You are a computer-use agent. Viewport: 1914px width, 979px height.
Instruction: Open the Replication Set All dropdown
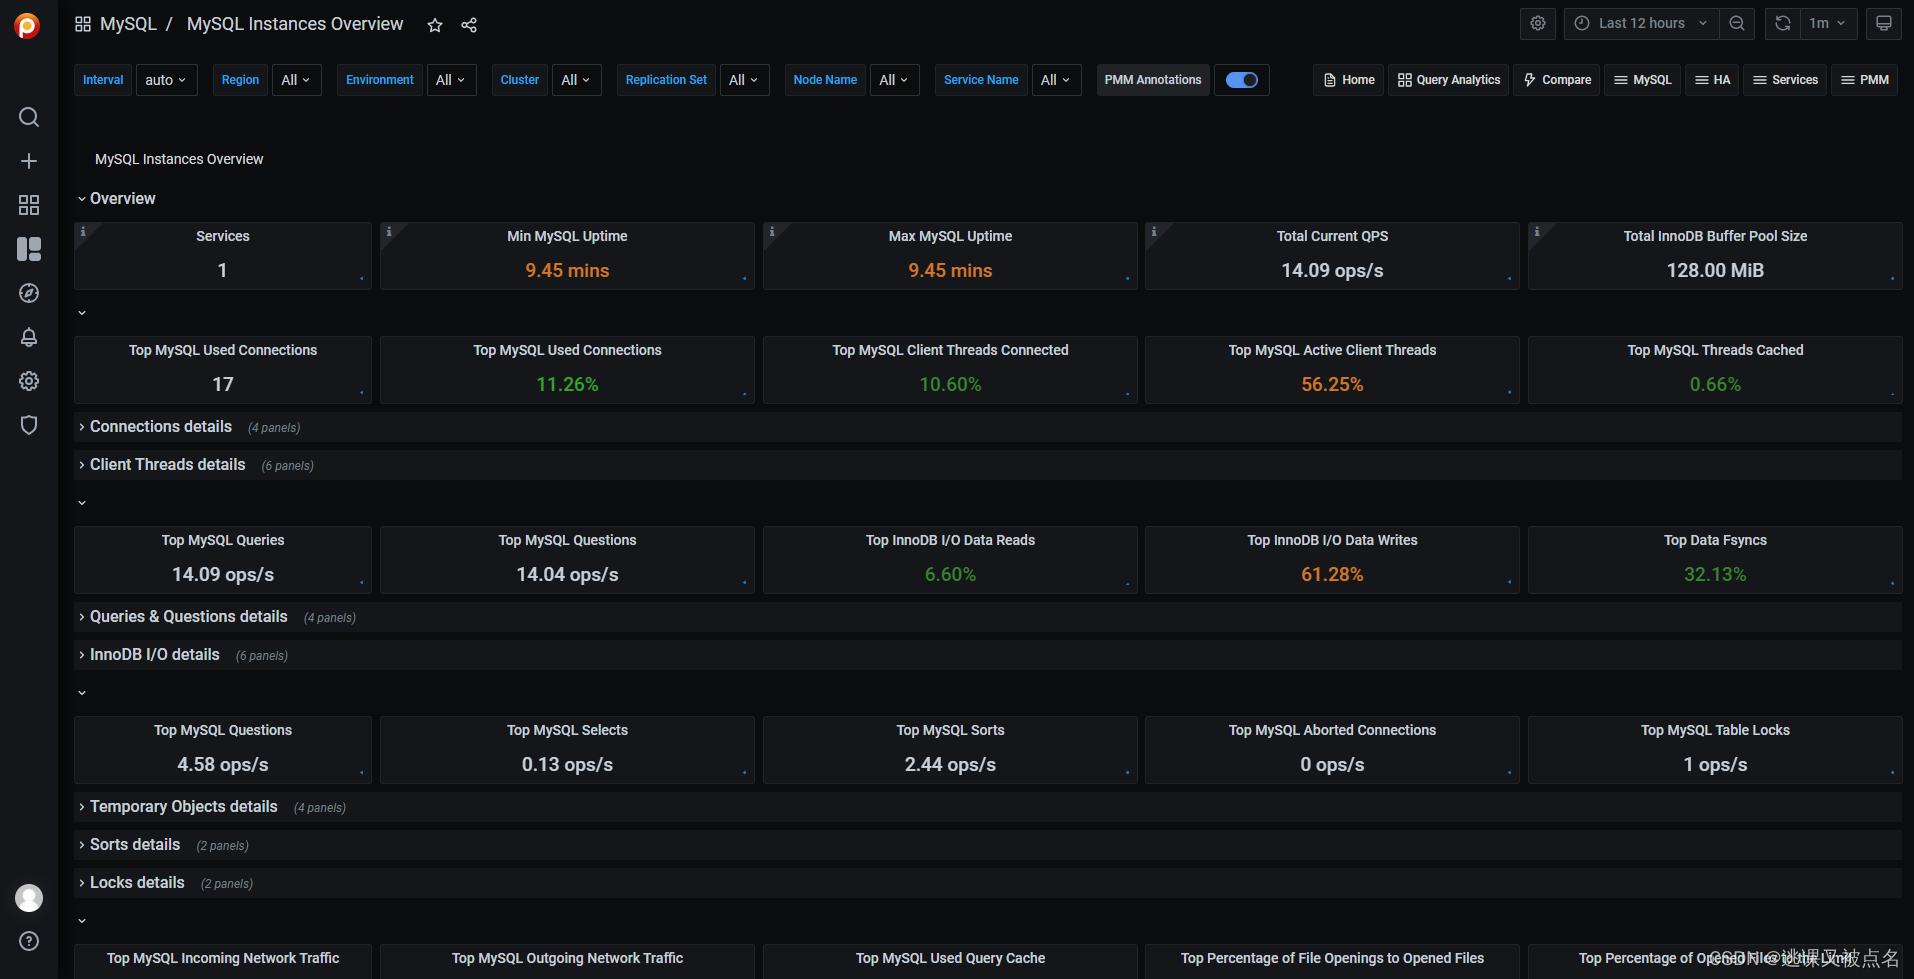pyautogui.click(x=744, y=80)
